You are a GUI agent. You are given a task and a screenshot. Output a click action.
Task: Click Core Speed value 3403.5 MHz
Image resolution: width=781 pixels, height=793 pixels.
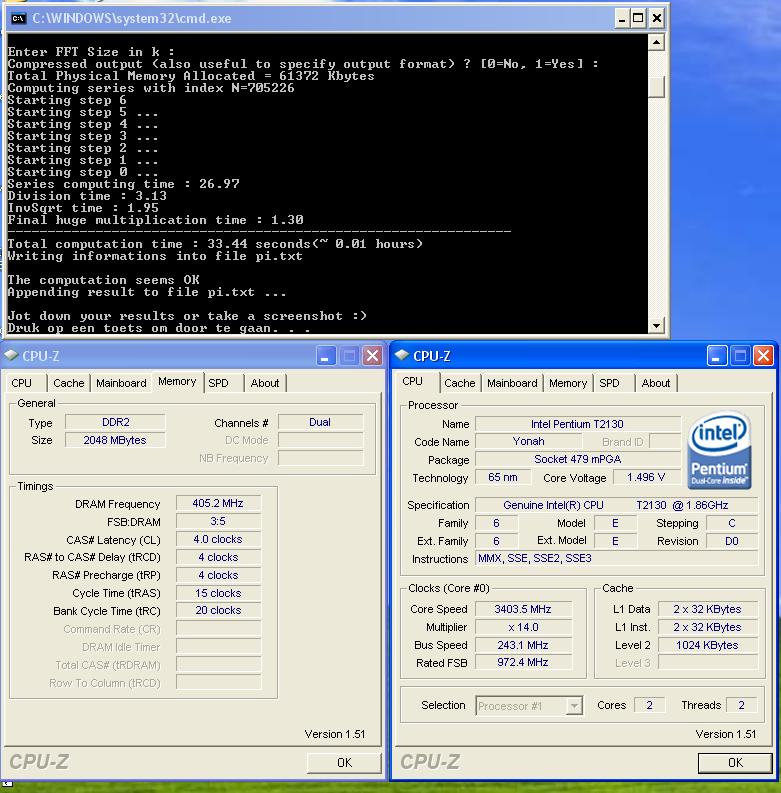(x=523, y=609)
